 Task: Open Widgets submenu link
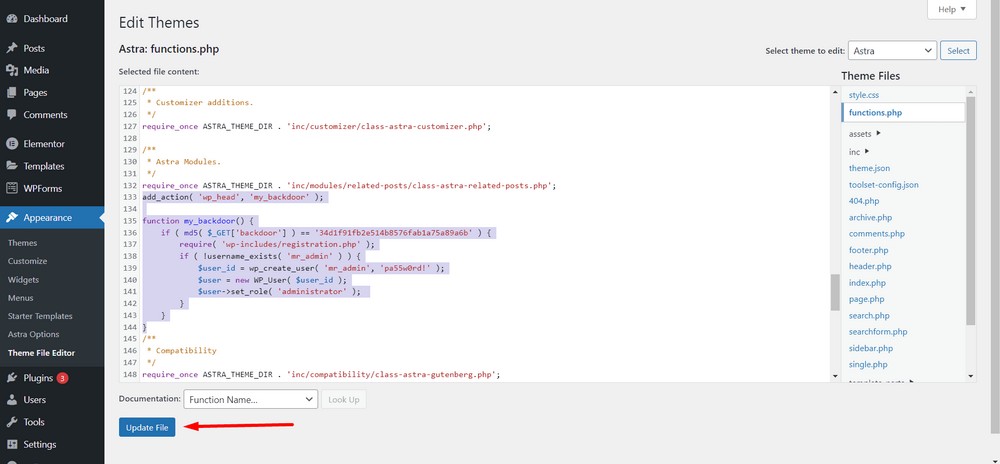pos(23,280)
